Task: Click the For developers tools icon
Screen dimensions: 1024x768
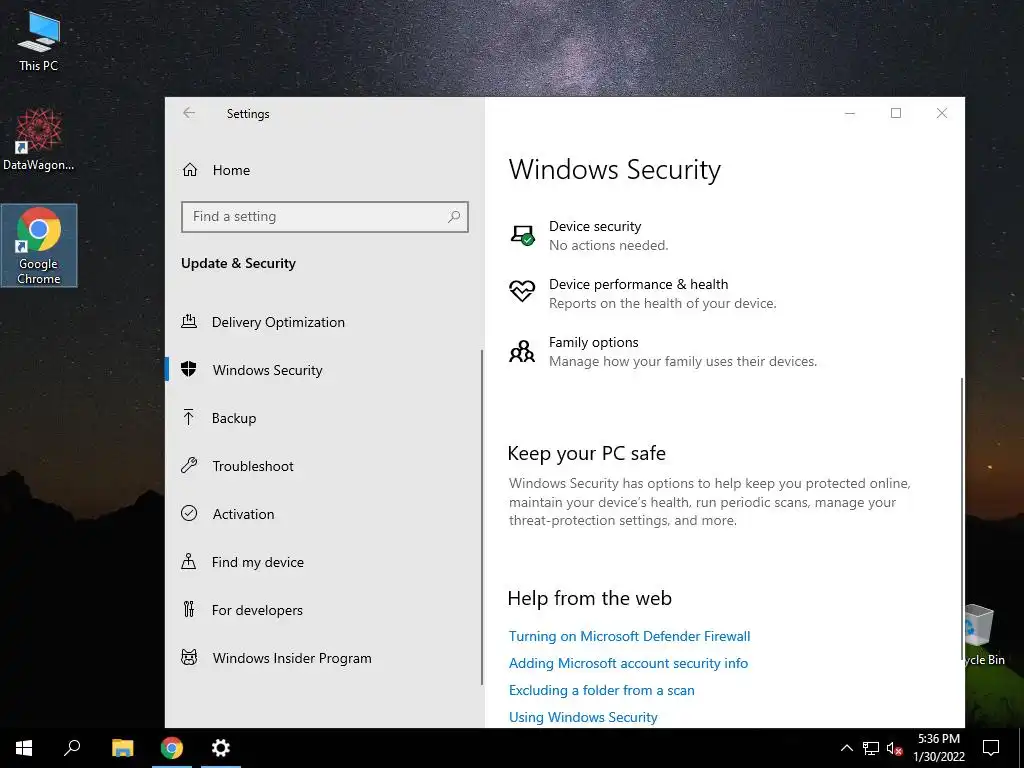Action: (x=189, y=609)
